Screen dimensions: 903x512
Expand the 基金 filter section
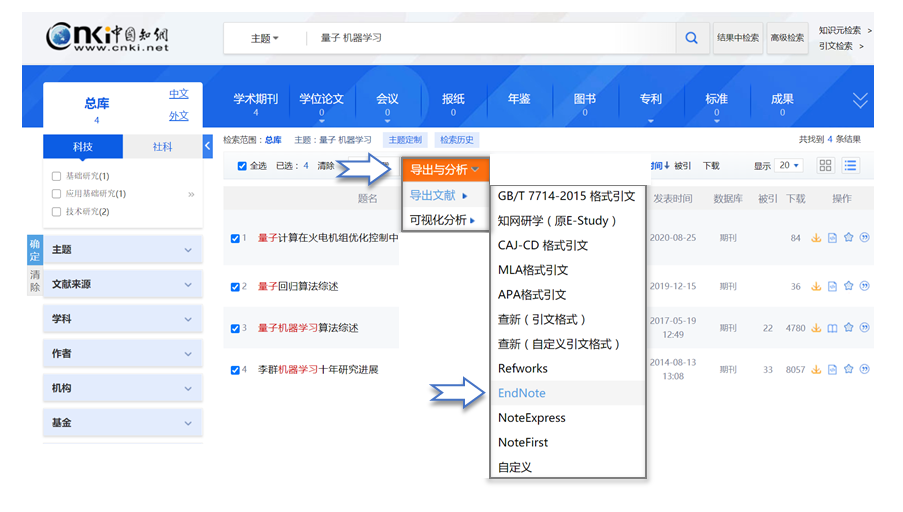[x=123, y=422]
